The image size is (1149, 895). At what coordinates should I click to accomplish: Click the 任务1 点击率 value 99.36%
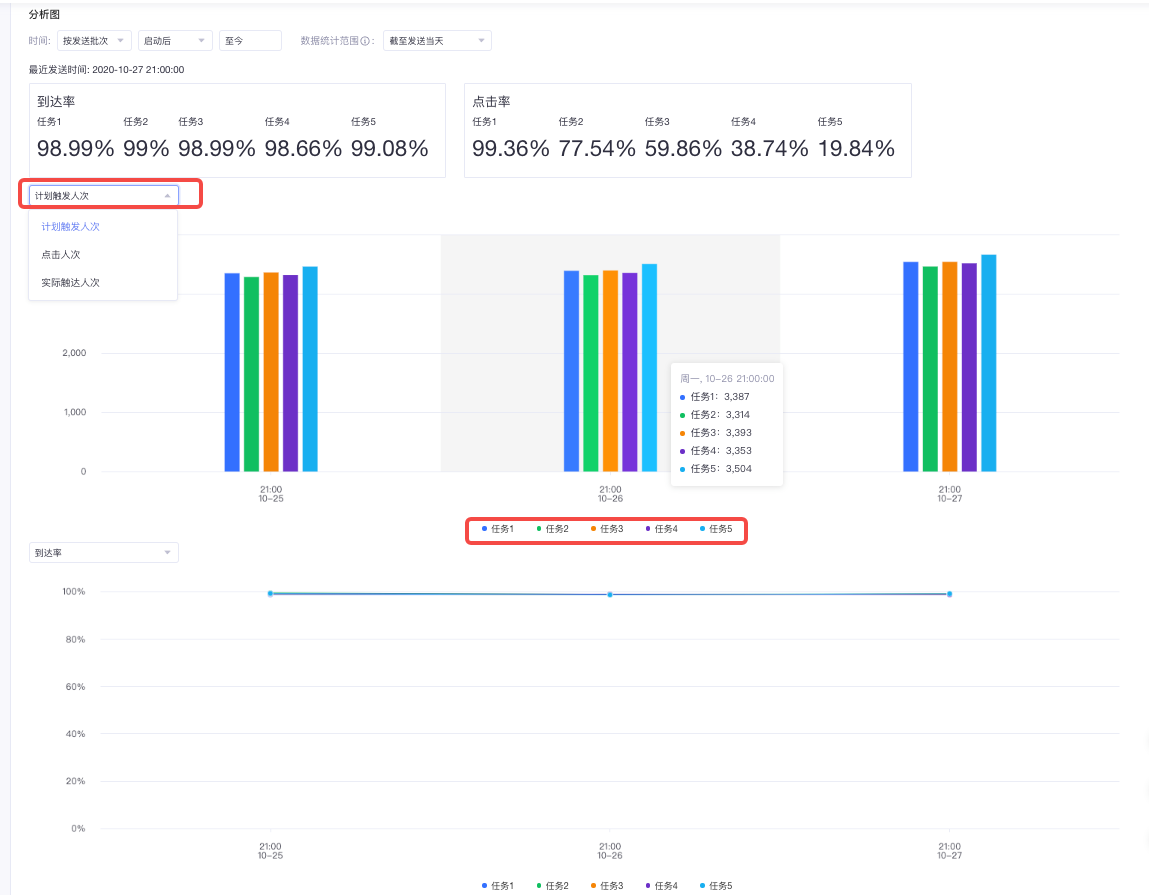point(511,149)
